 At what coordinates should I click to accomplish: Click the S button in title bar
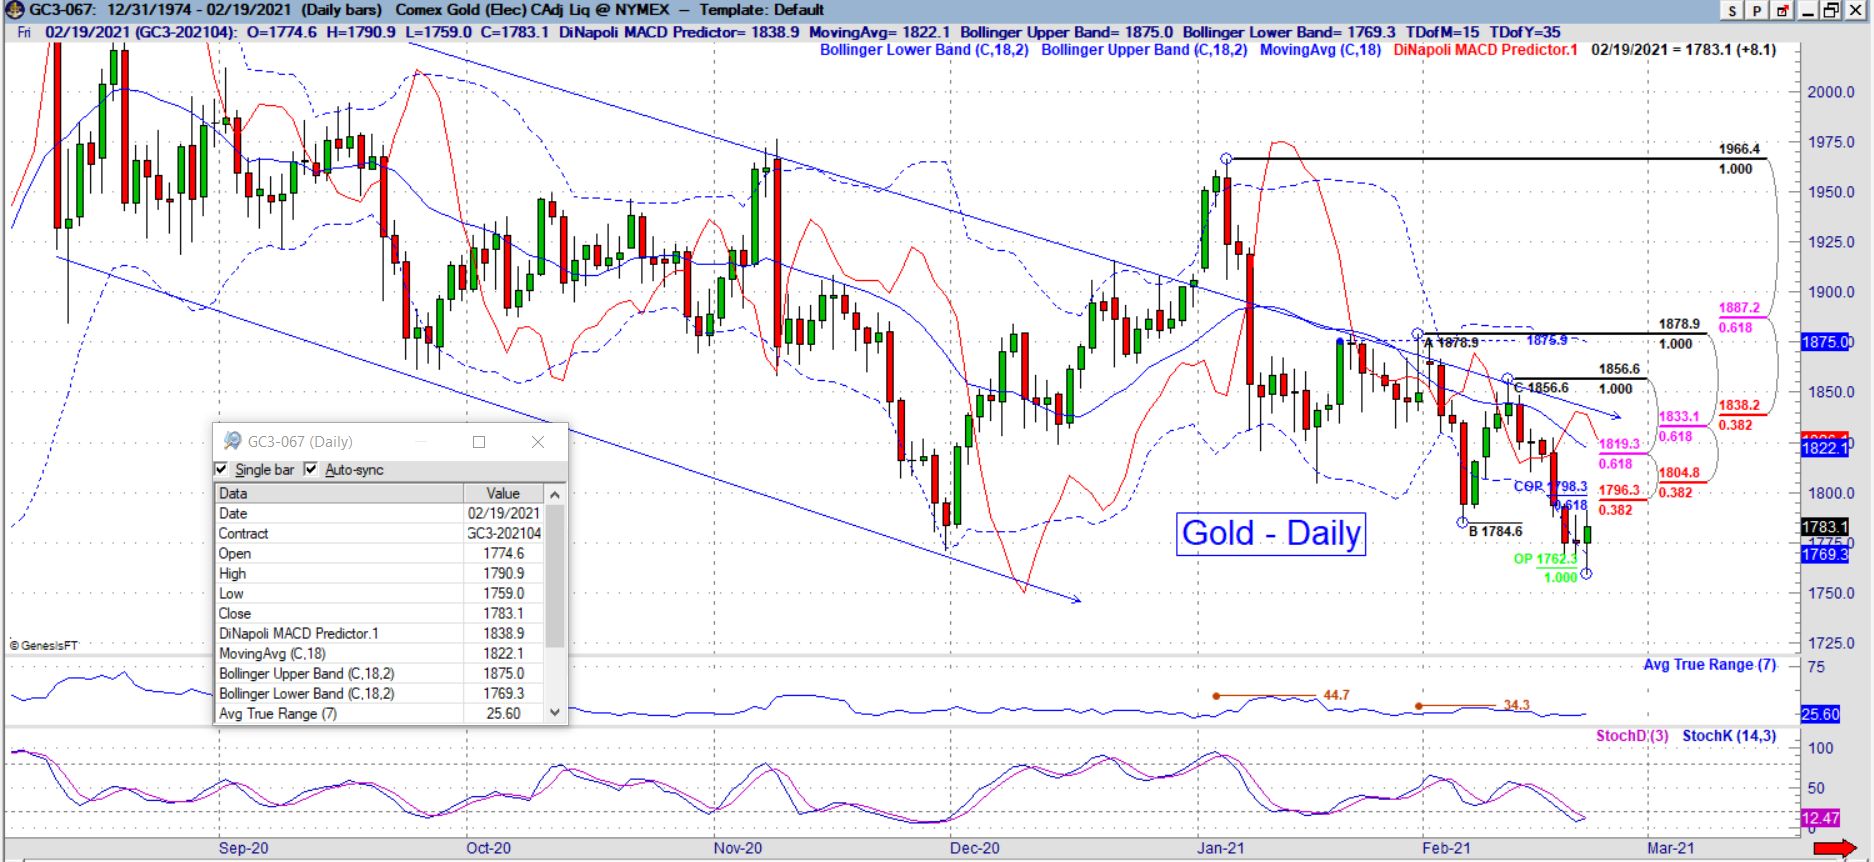click(1733, 10)
